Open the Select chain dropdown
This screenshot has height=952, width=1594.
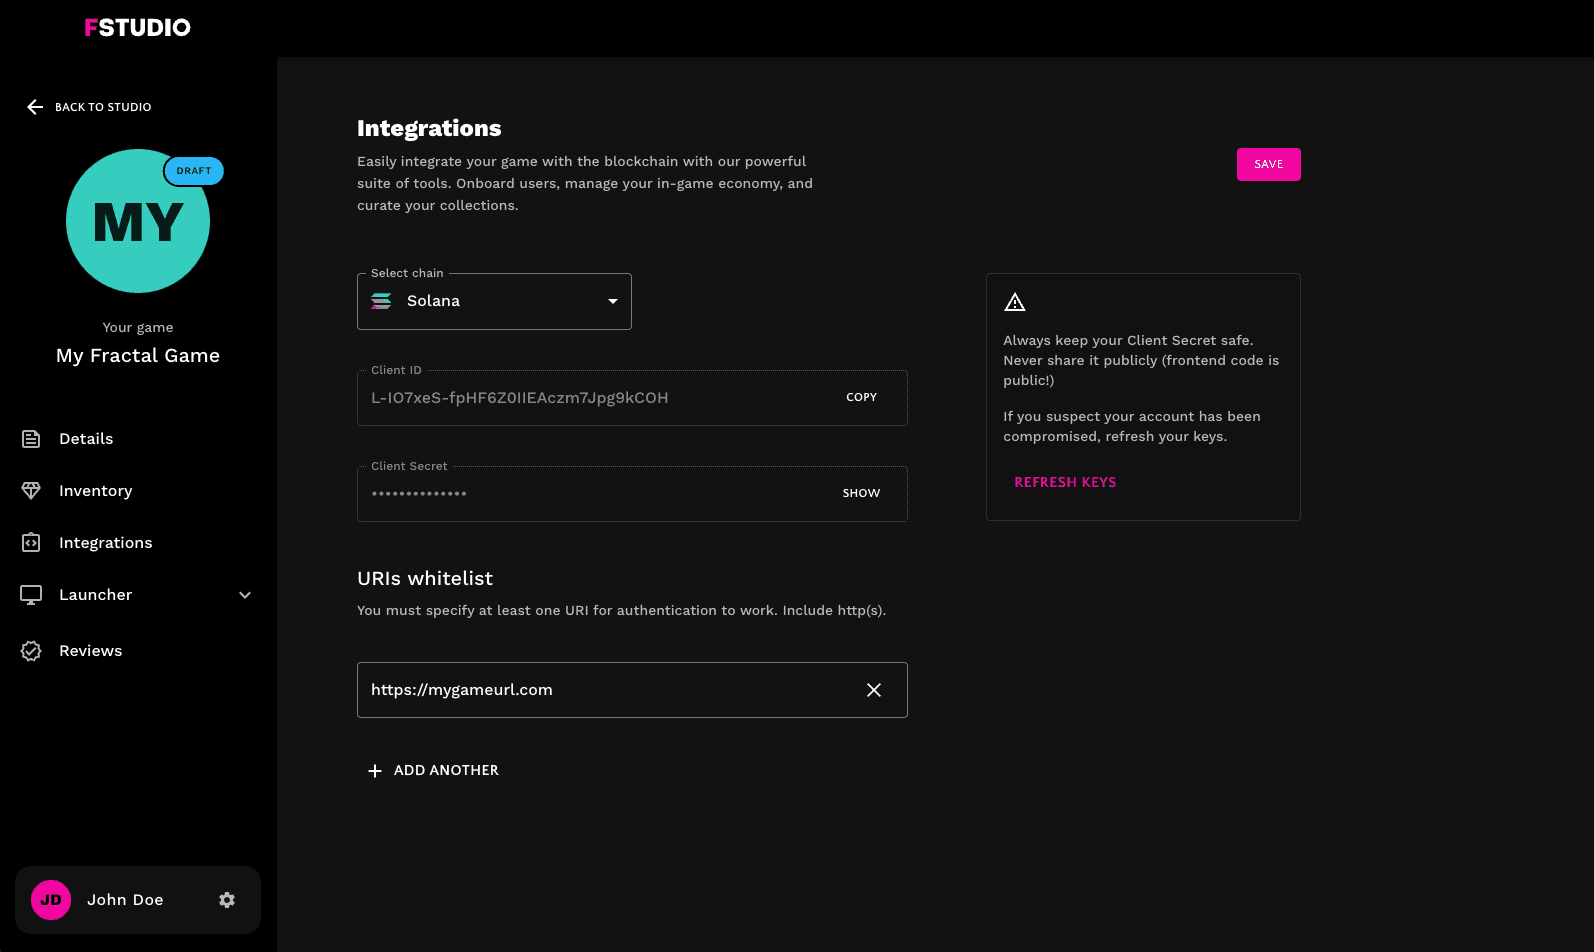click(x=494, y=301)
